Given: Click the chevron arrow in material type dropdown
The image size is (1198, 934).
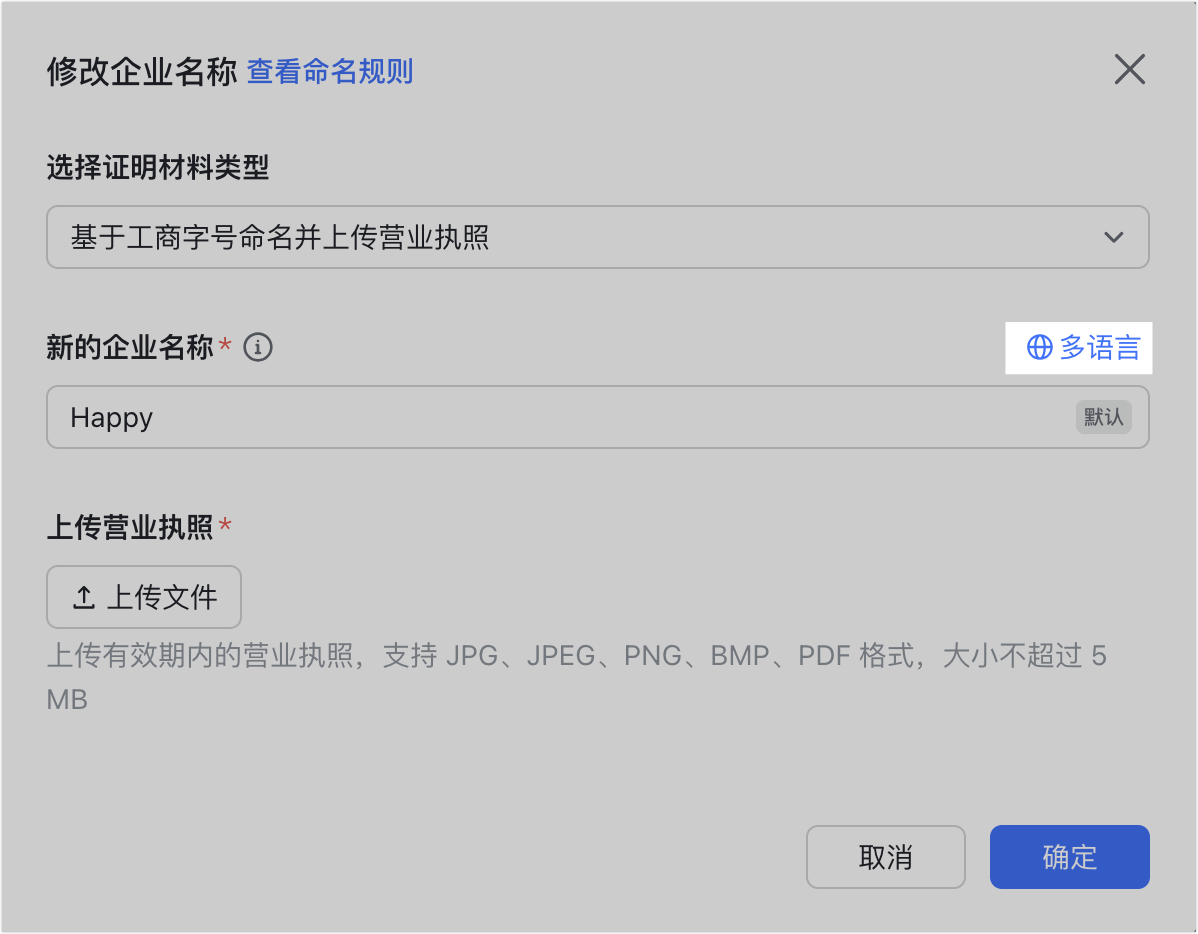Looking at the screenshot, I should click(1113, 237).
